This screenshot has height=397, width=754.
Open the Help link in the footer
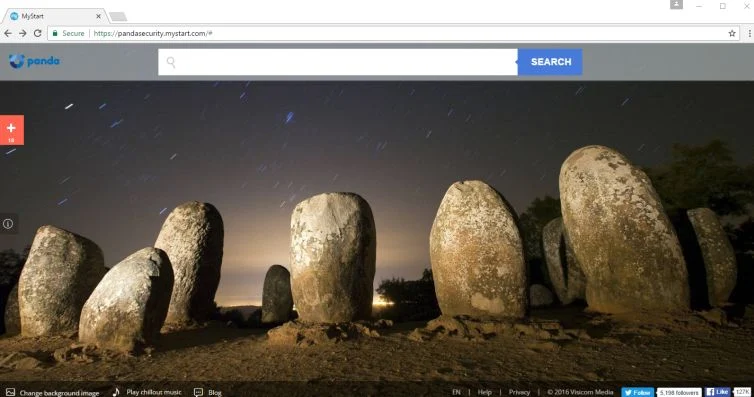484,392
